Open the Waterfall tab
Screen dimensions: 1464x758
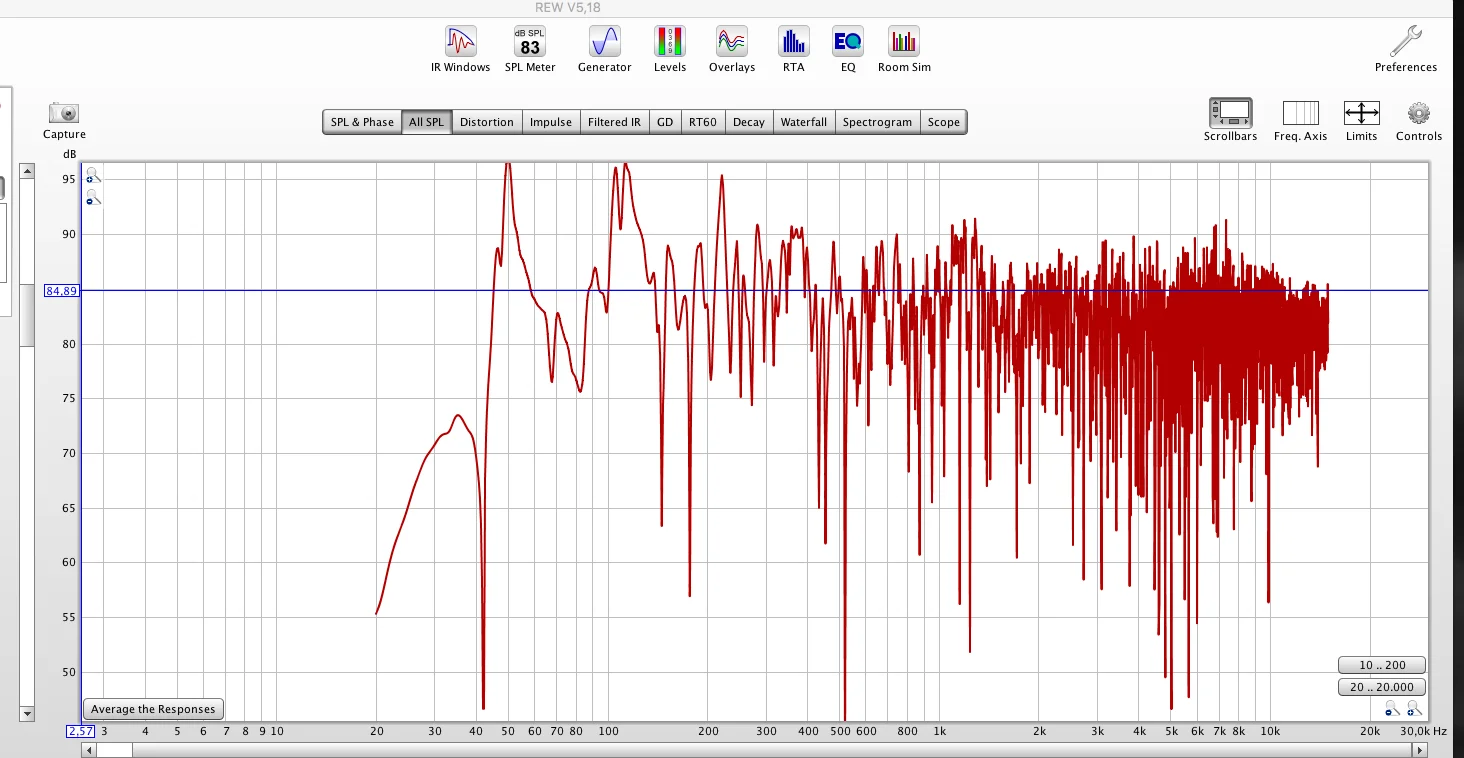coord(804,122)
